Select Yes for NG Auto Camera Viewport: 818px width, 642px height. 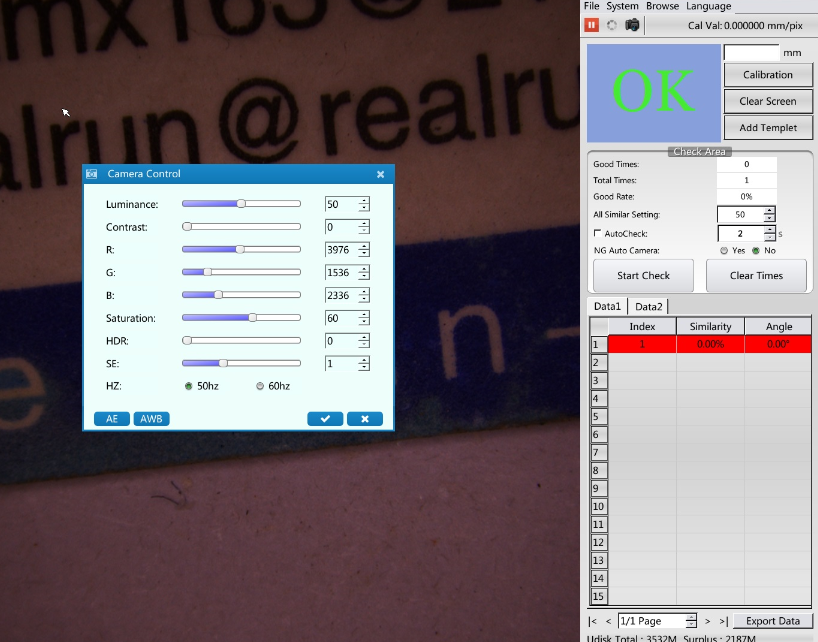coord(724,250)
